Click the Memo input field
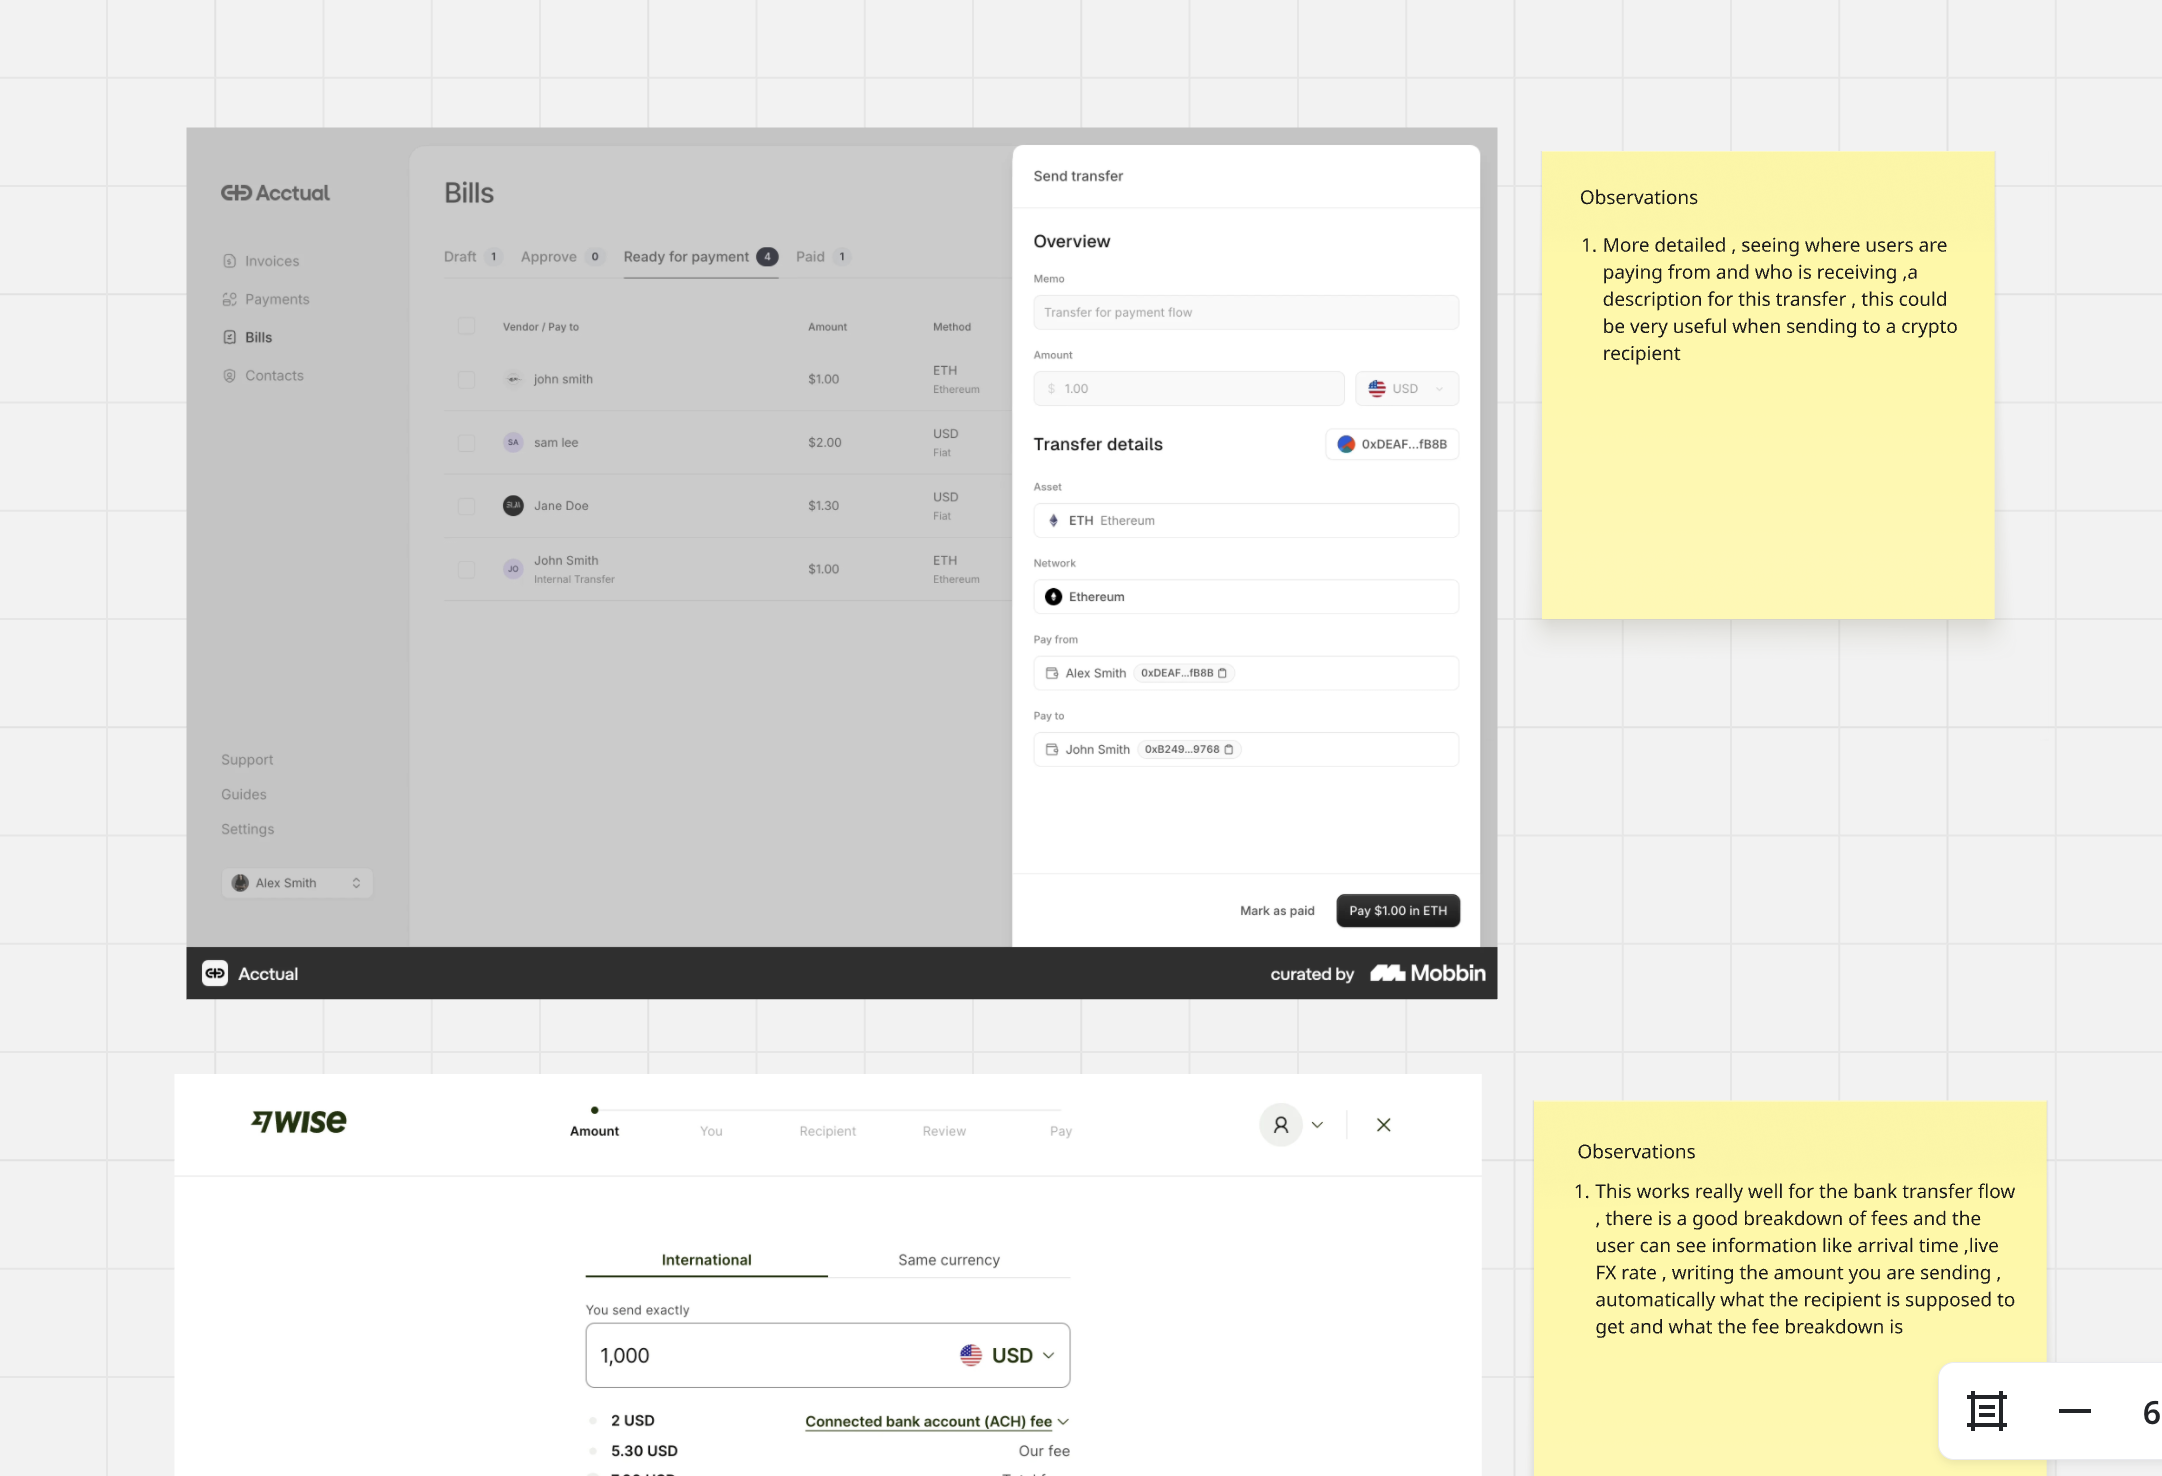 1246,312
